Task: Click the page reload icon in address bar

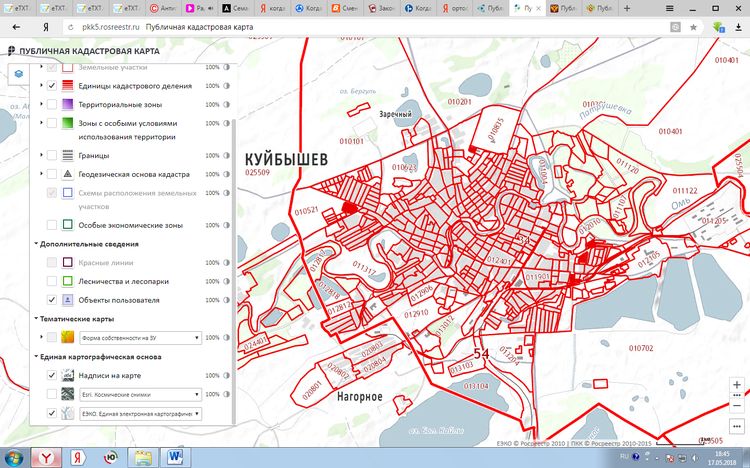Action: pos(71,27)
